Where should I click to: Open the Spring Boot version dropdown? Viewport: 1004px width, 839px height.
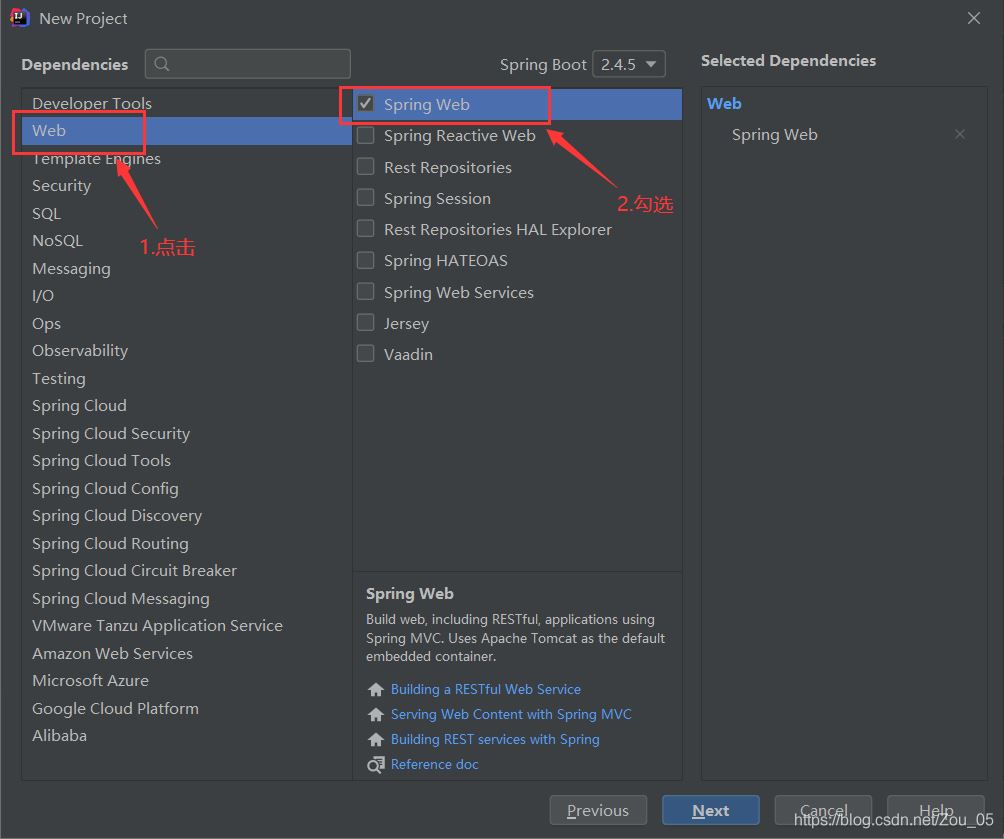click(x=629, y=64)
